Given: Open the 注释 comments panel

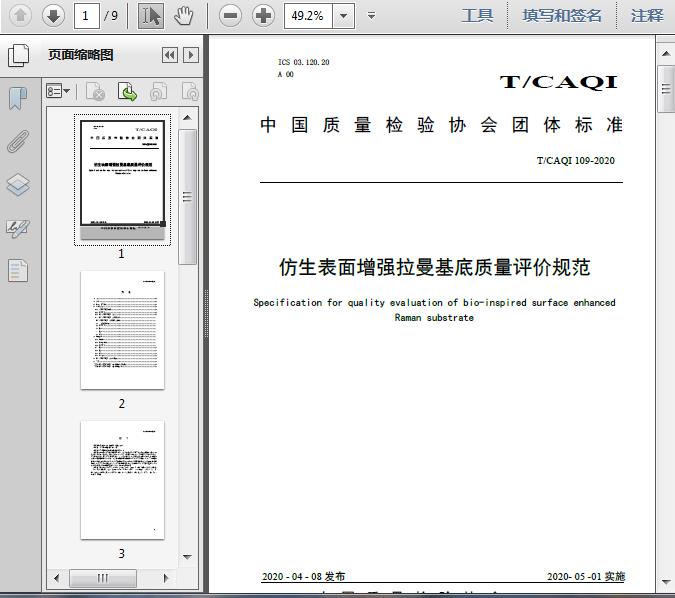Looking at the screenshot, I should pos(647,15).
